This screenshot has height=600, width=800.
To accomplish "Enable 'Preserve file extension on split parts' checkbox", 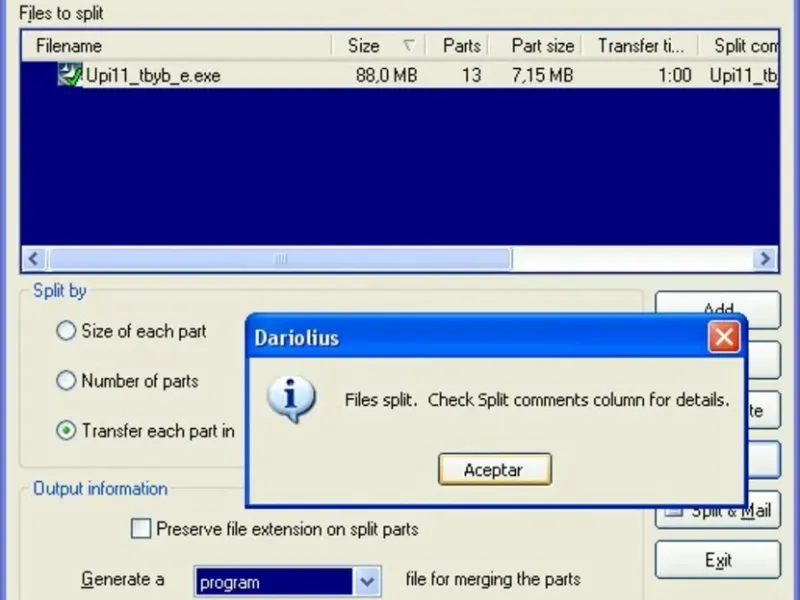I will [141, 529].
